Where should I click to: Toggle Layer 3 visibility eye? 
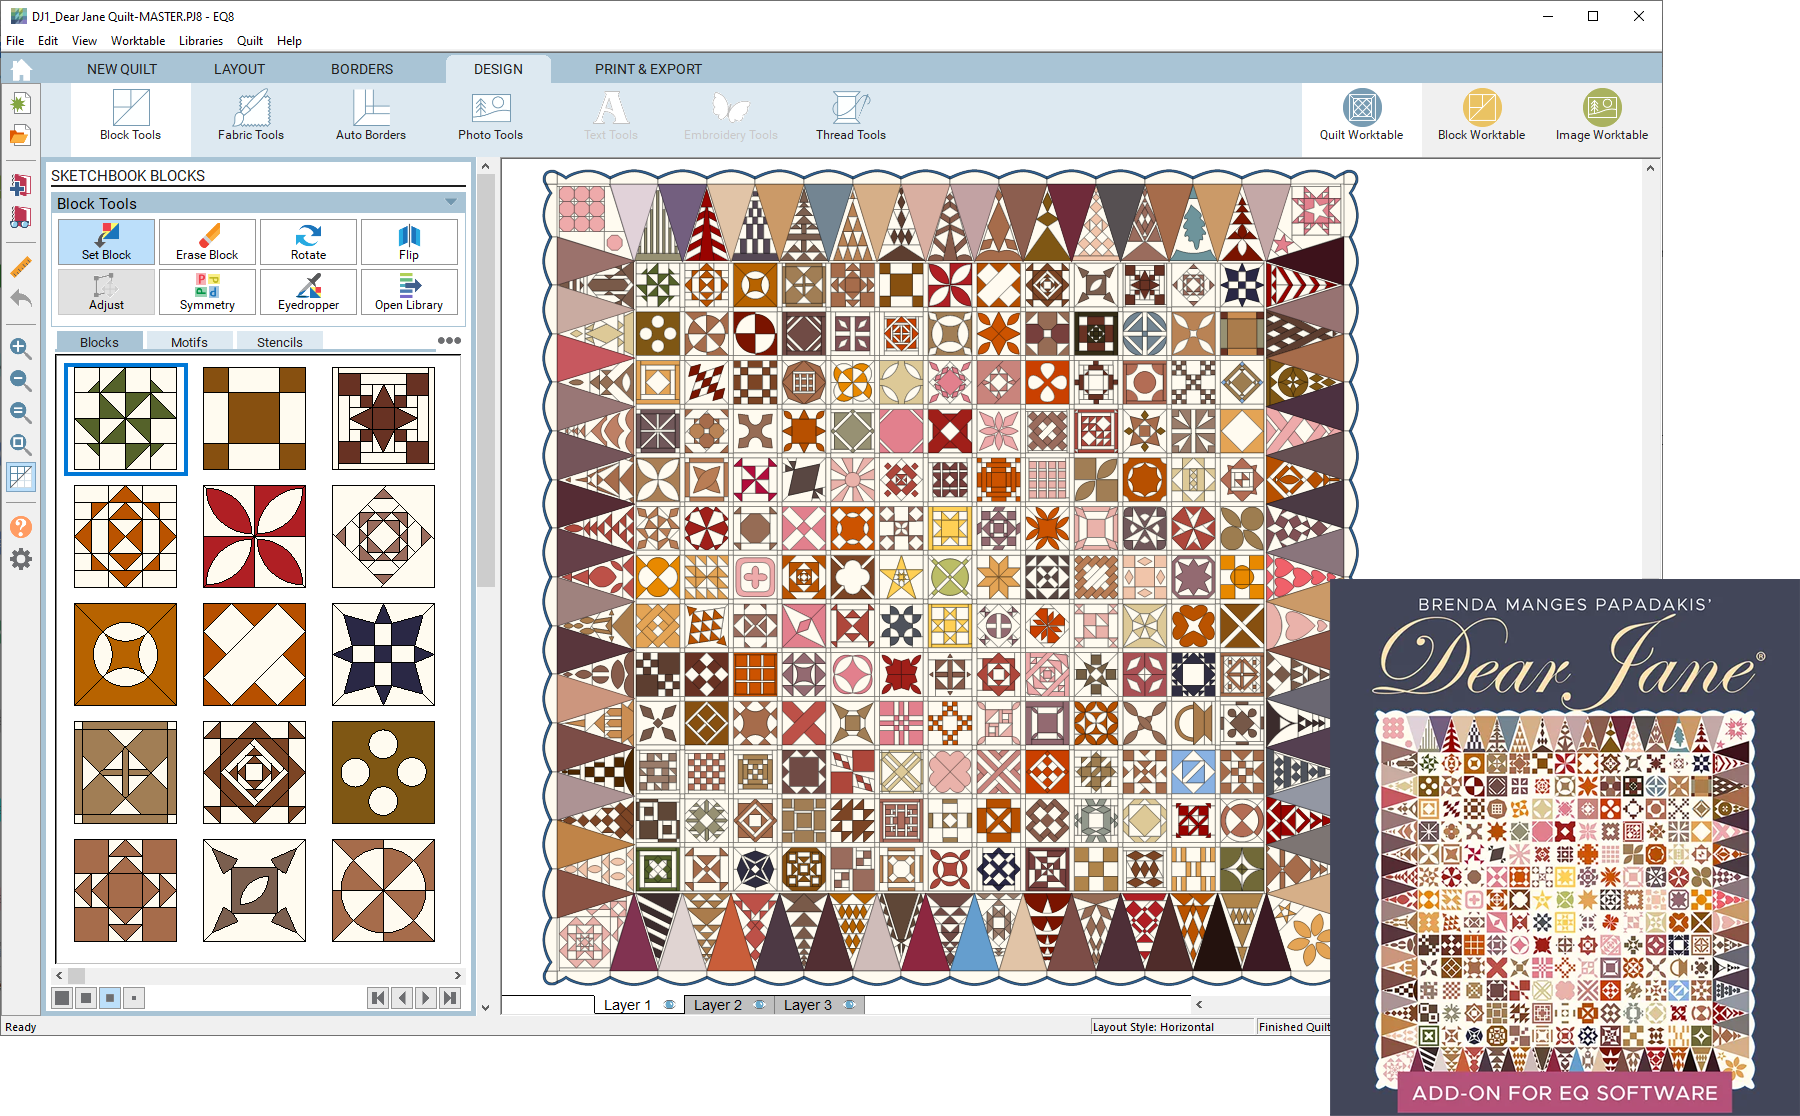tap(850, 1005)
